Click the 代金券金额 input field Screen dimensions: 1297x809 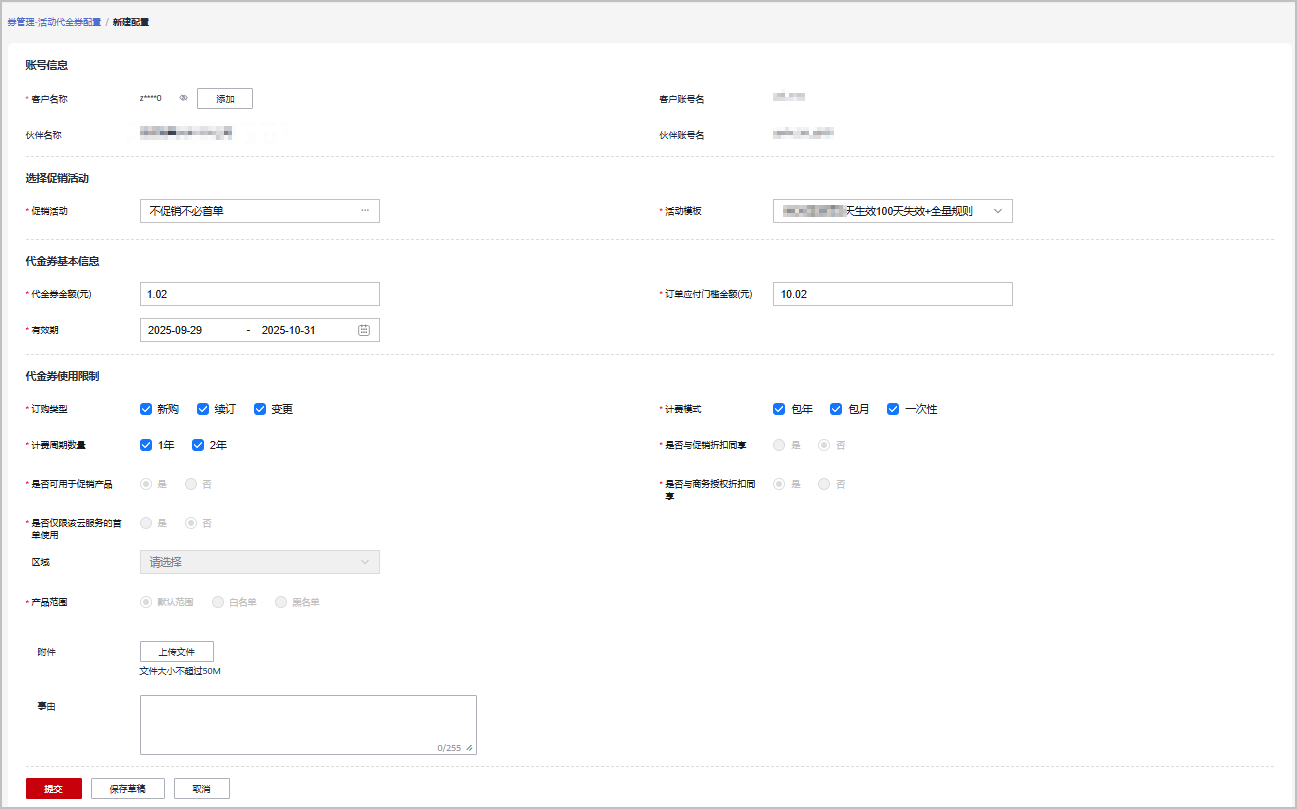click(x=259, y=294)
